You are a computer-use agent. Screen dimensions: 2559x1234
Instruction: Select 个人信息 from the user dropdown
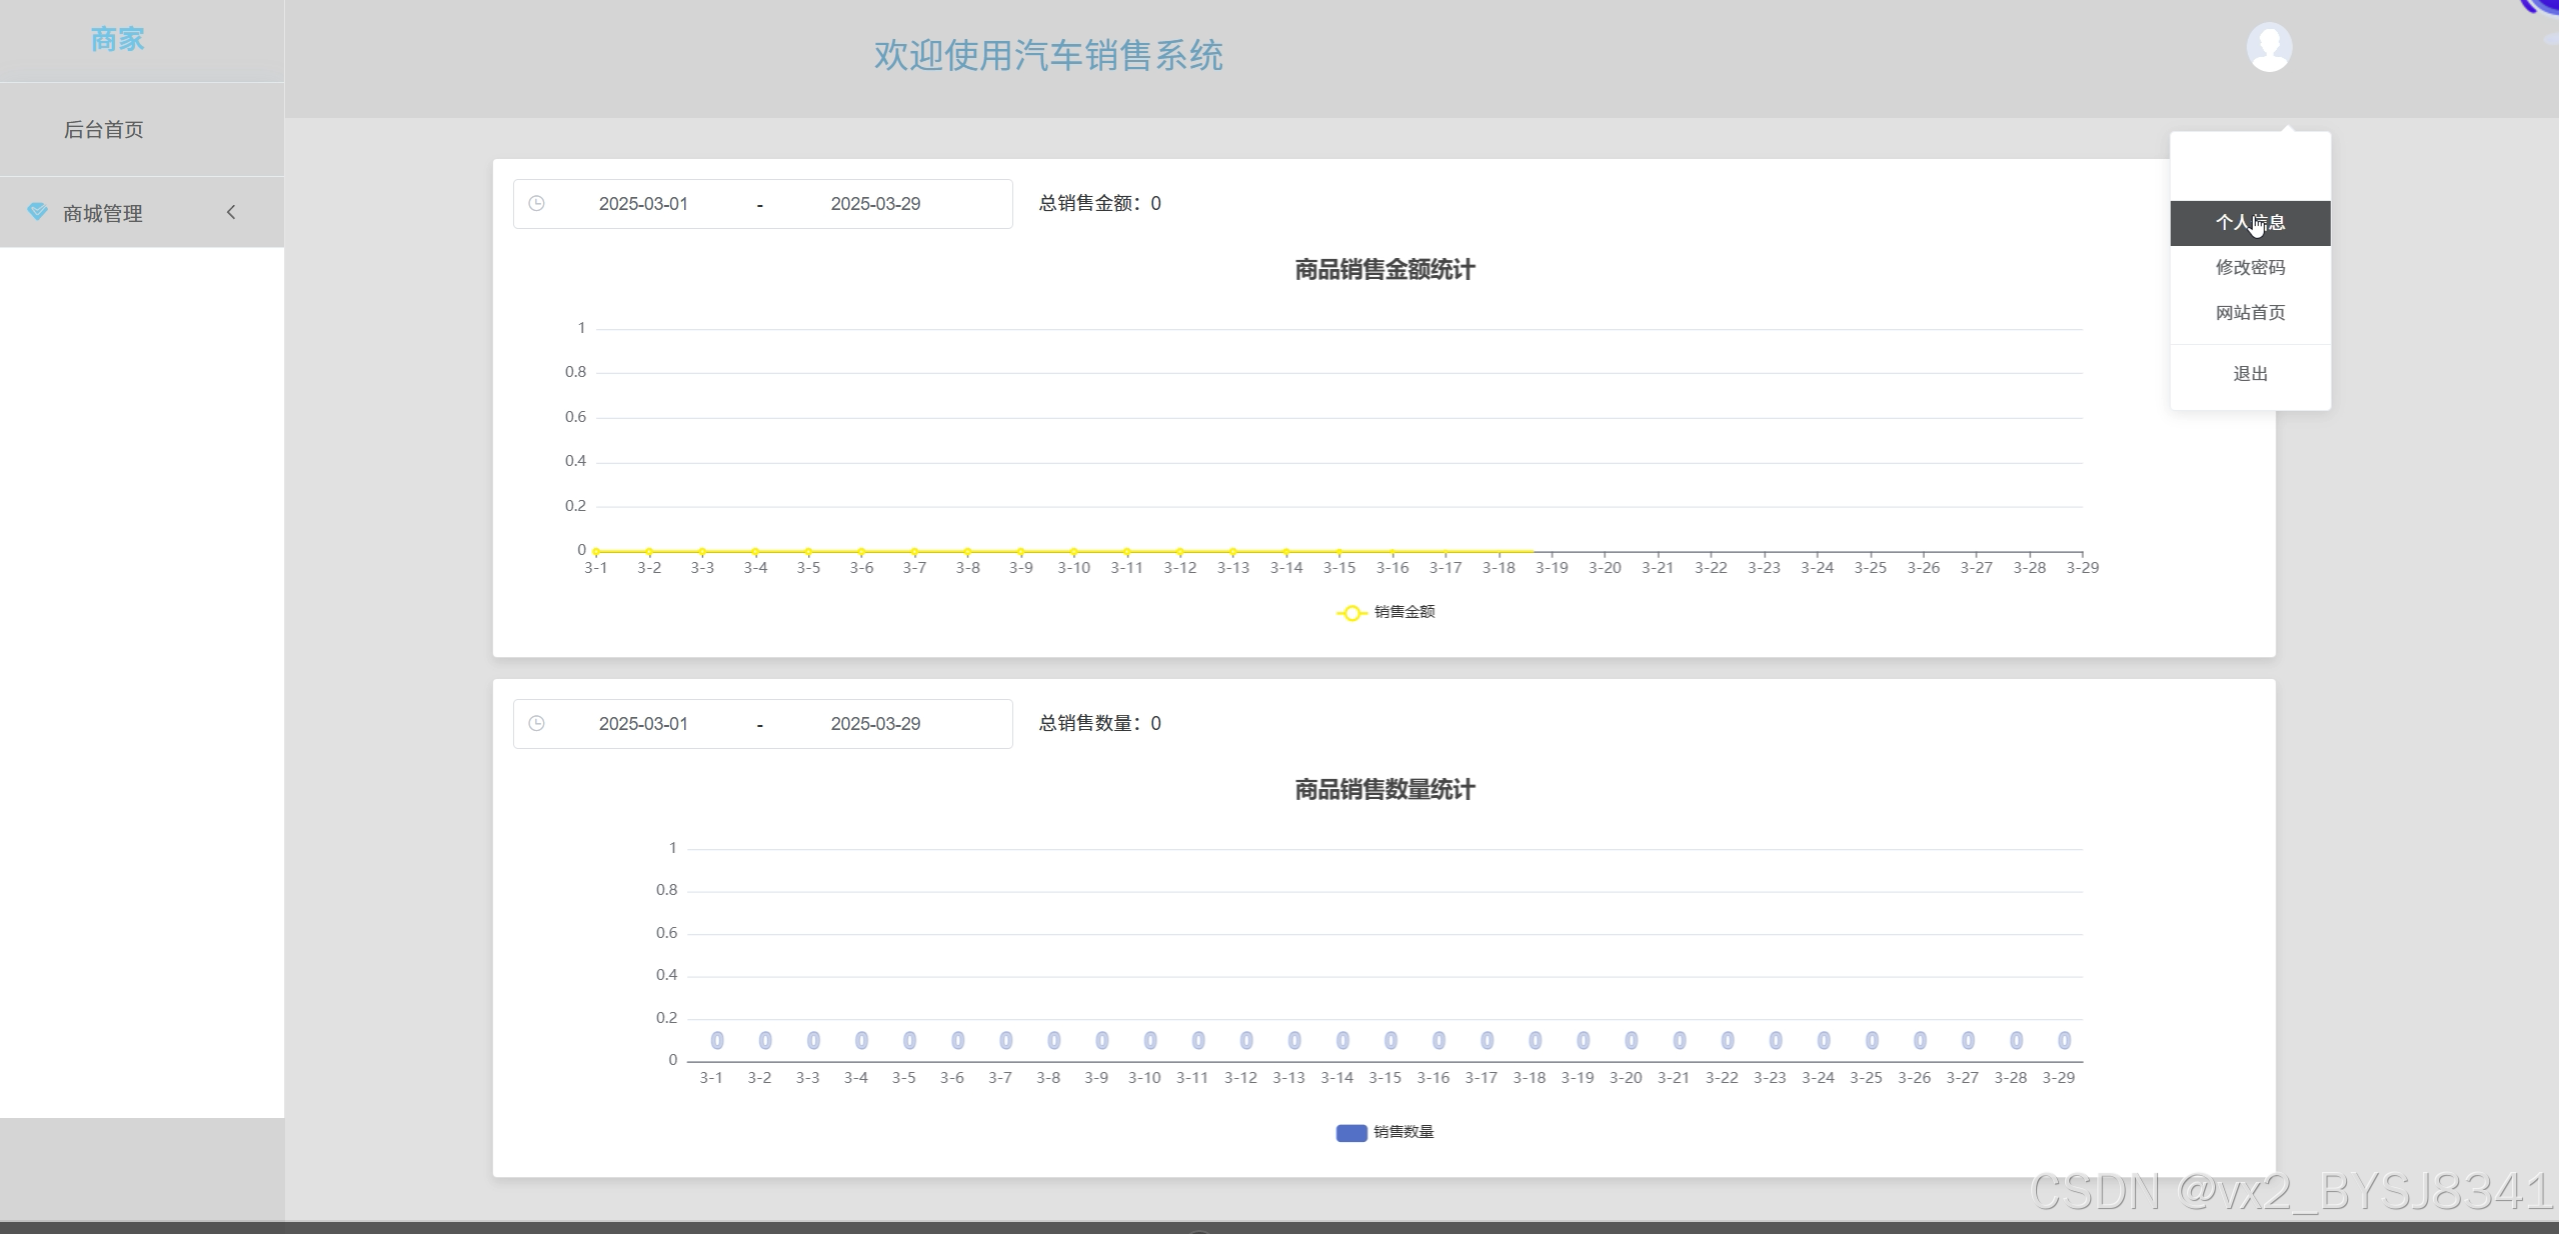coord(2249,223)
